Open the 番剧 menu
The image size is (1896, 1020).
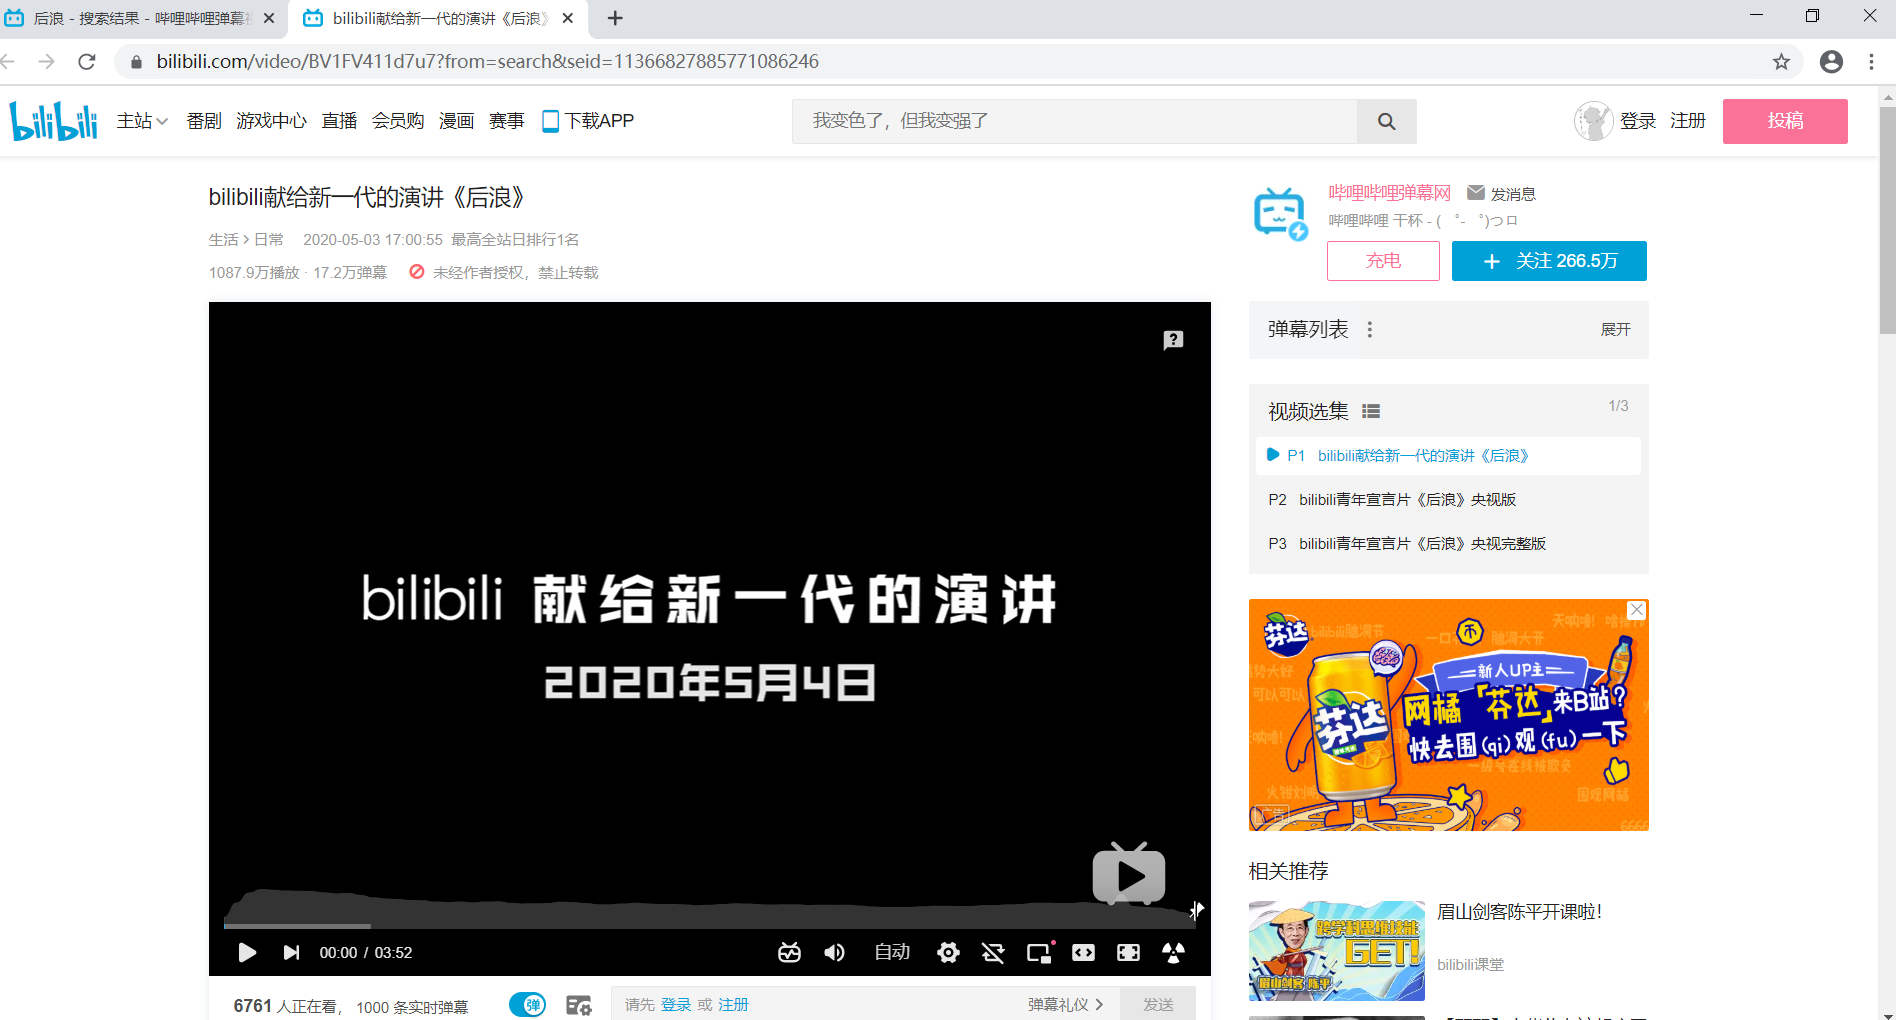(204, 121)
